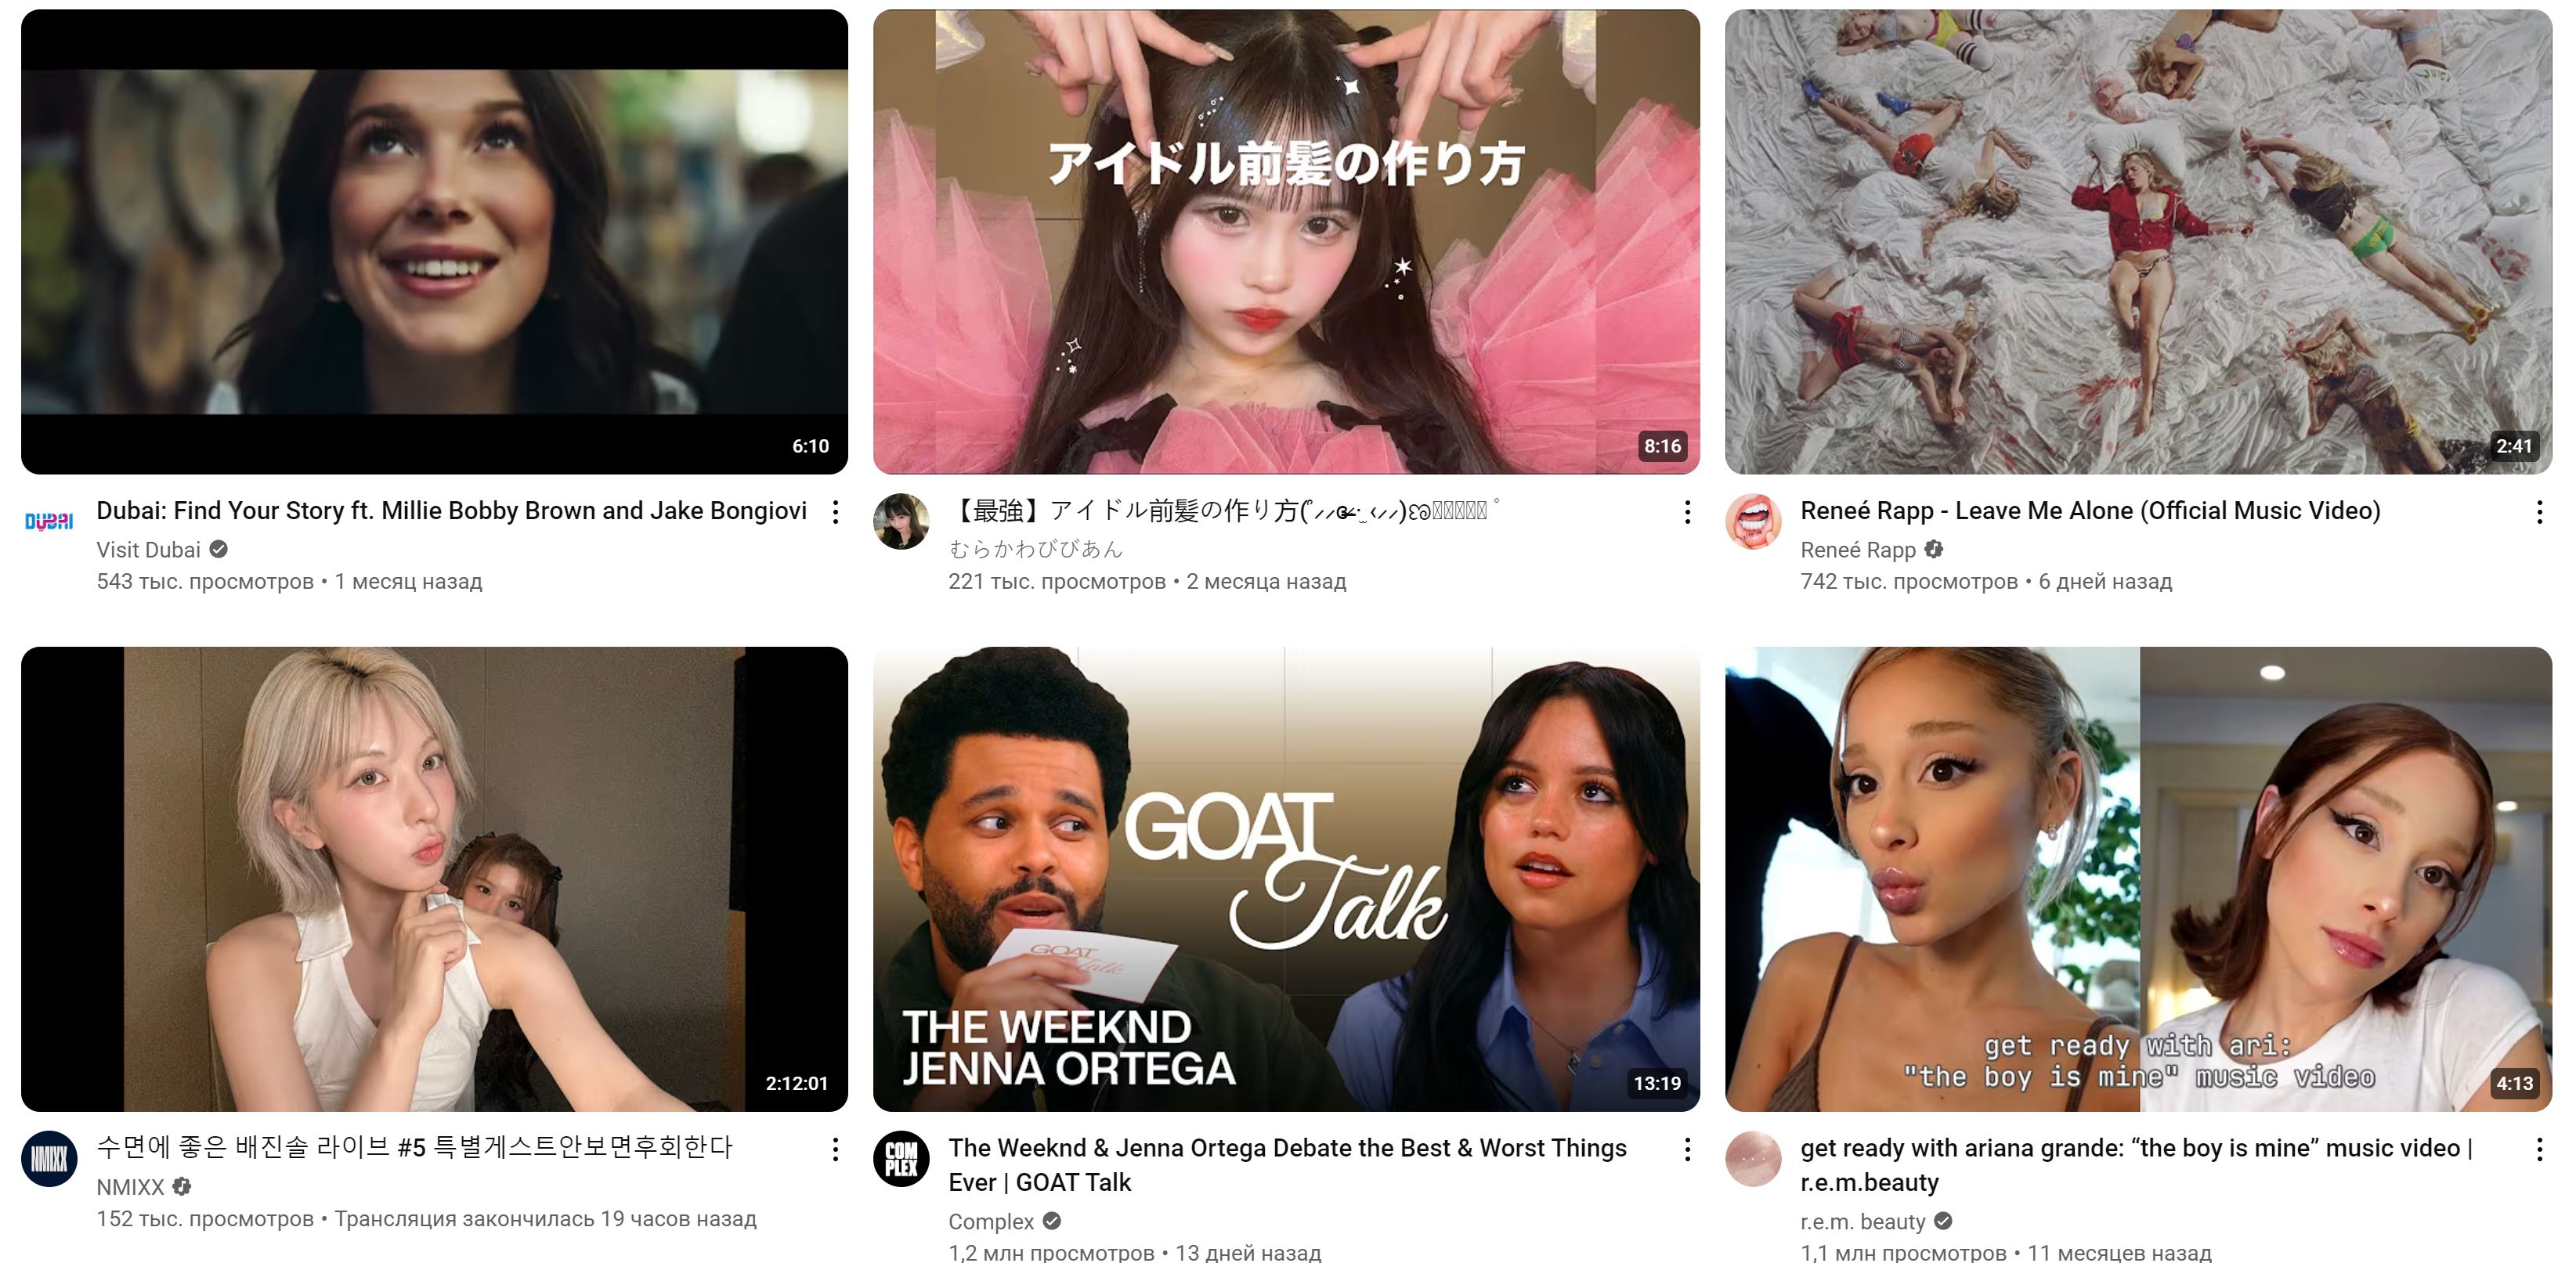
Task: Play the GOAT Talk Weeknd Jenna Ortega thumbnail
Action: pos(1286,879)
